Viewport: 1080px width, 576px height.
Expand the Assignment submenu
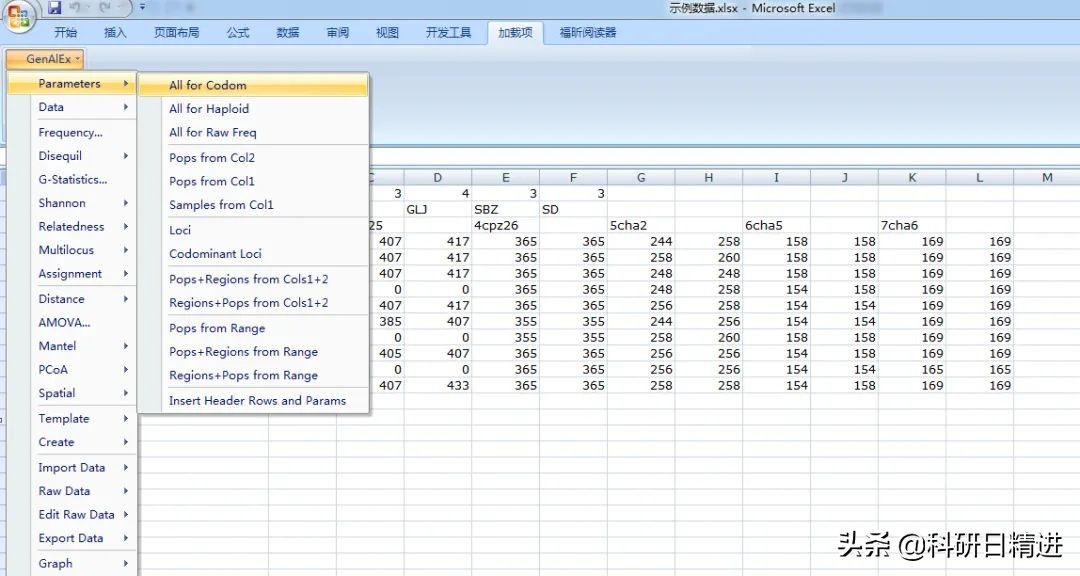pyautogui.click(x=72, y=274)
